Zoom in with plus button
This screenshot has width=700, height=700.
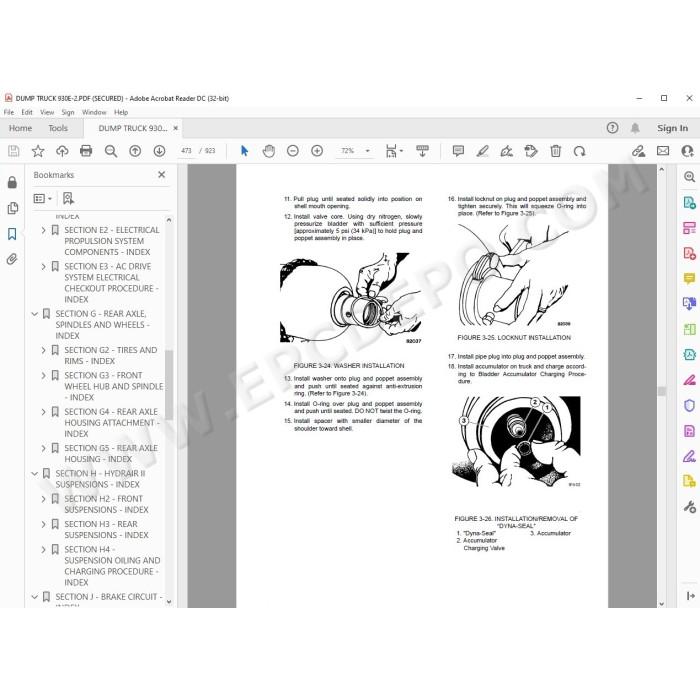(317, 151)
